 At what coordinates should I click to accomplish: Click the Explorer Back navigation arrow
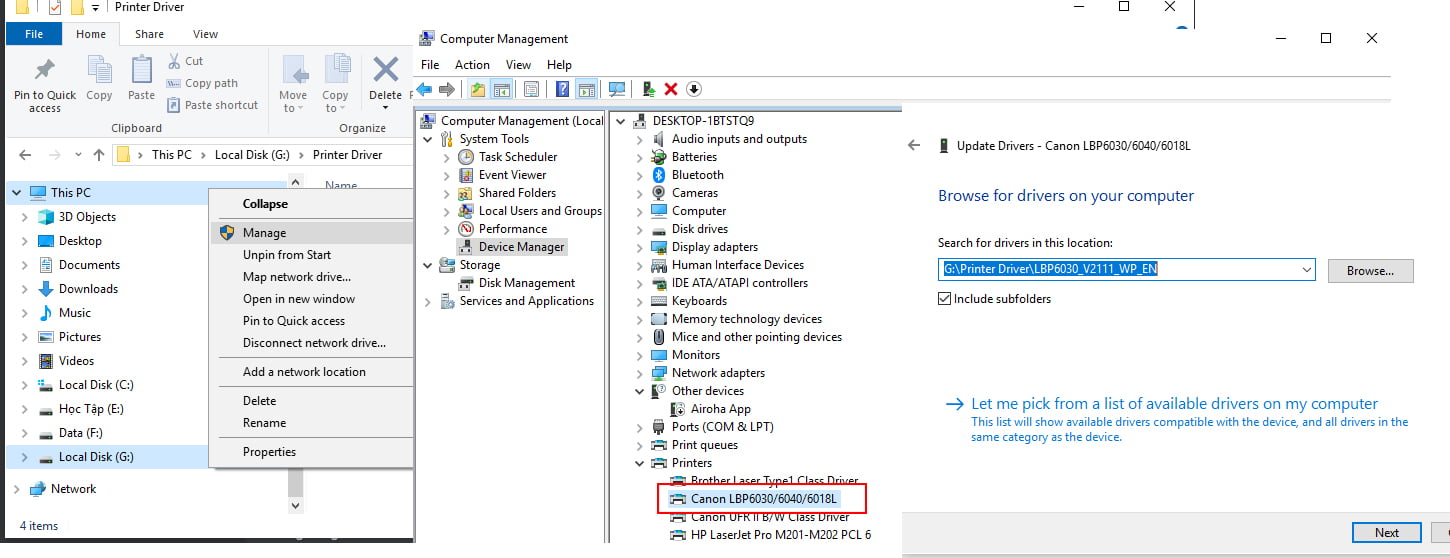click(25, 155)
